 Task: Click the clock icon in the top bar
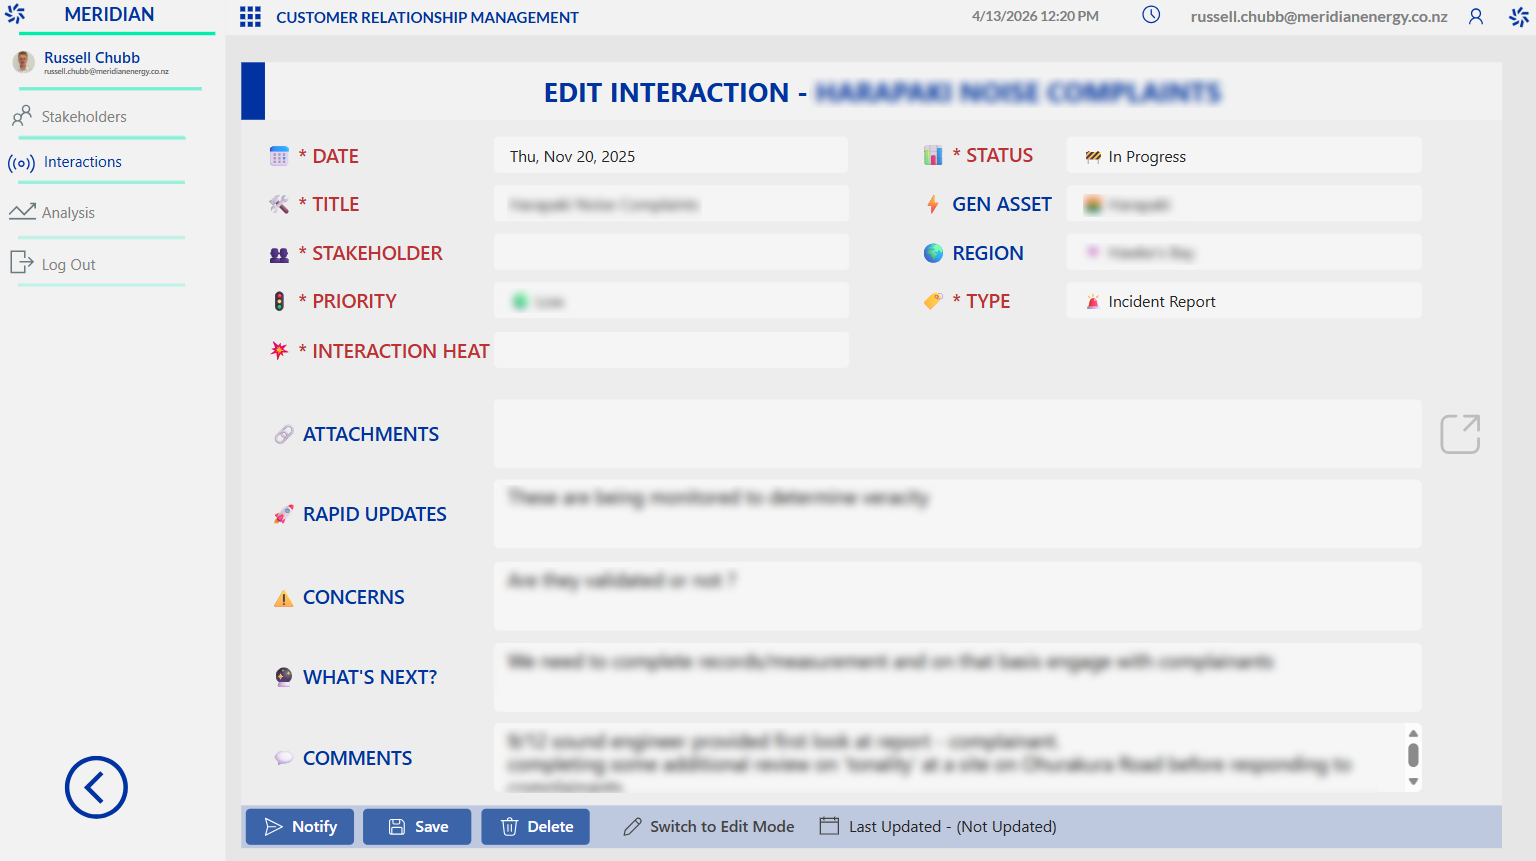click(x=1151, y=15)
